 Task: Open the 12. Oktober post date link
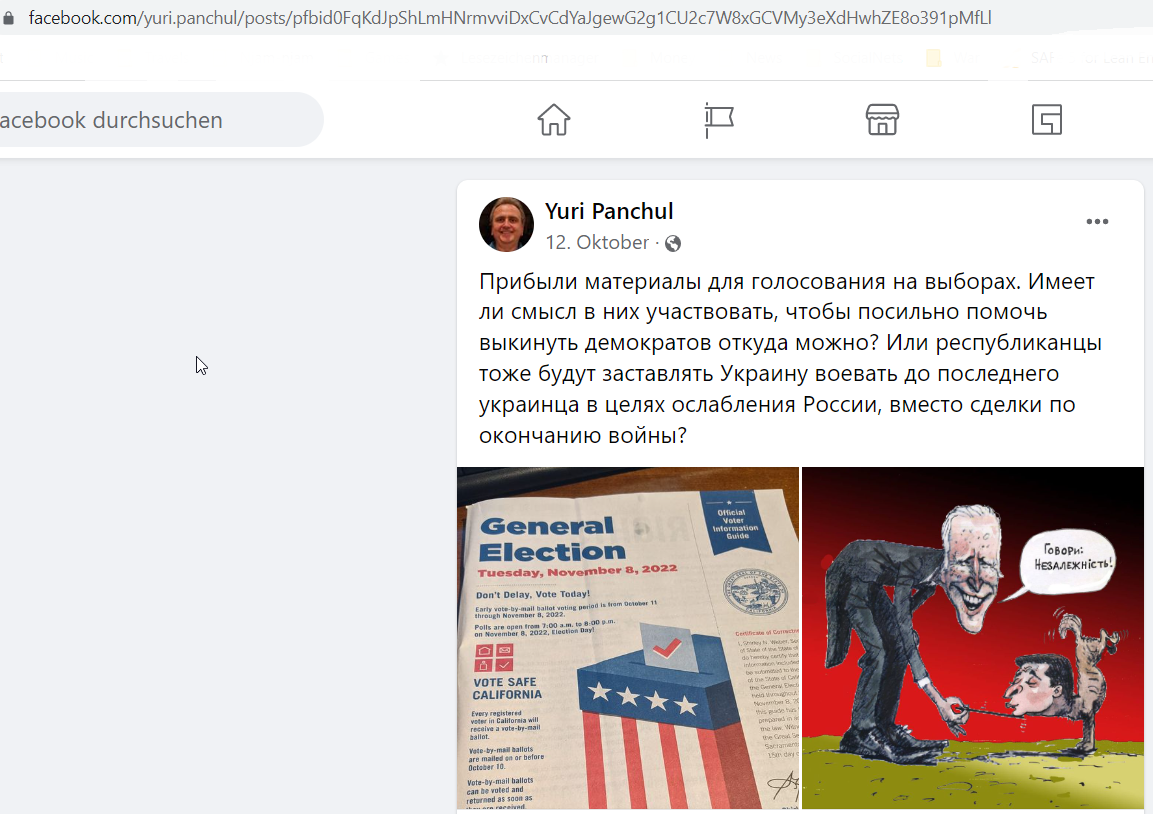pyautogui.click(x=597, y=243)
